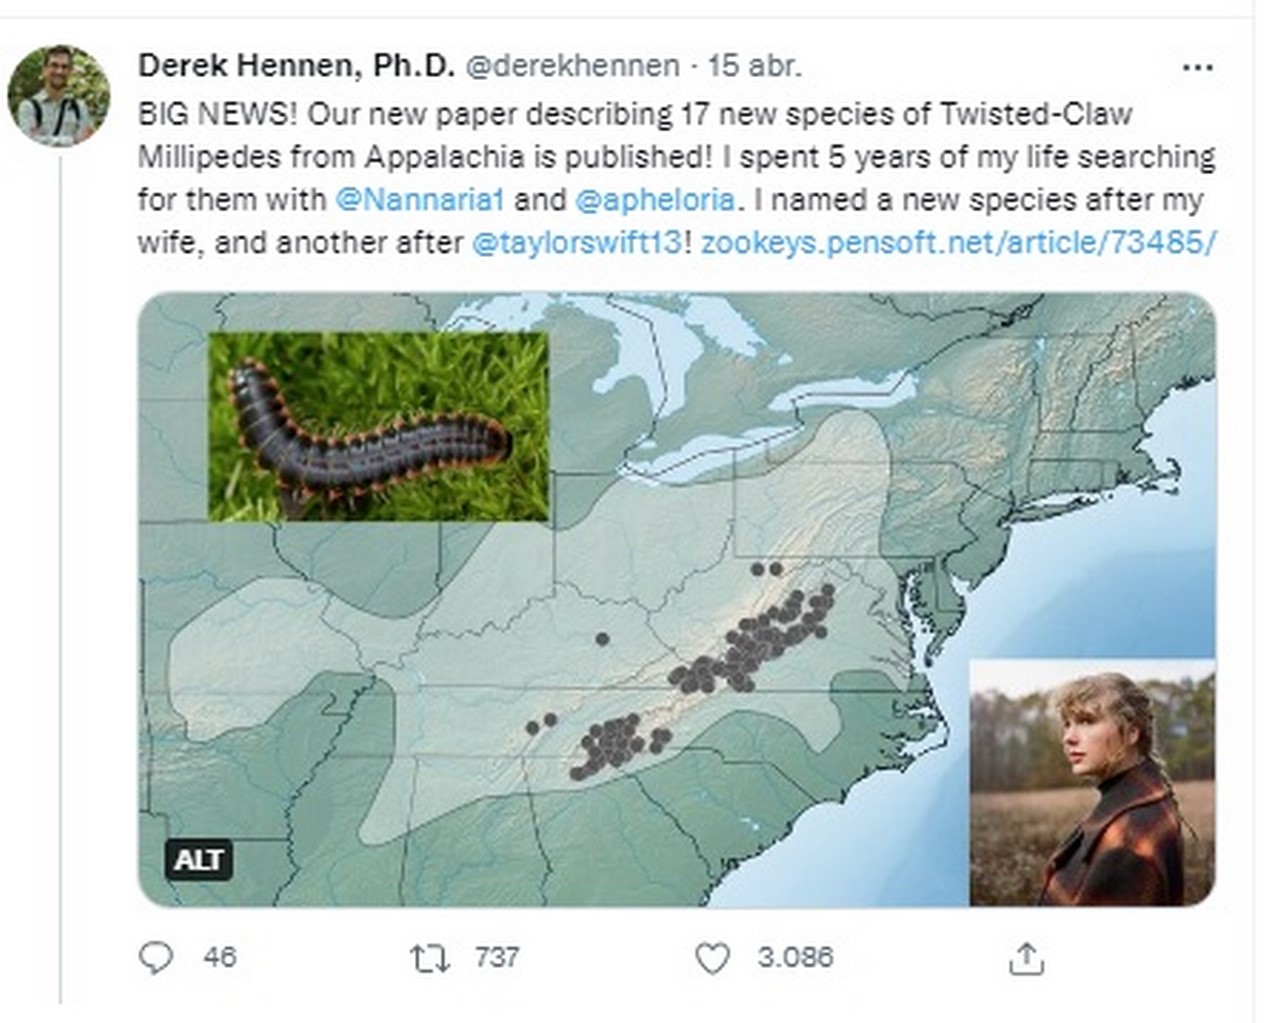Screen dimensions: 1280x1023
Task: Follow the zookeys.pensoft.net article link
Action: tap(958, 242)
